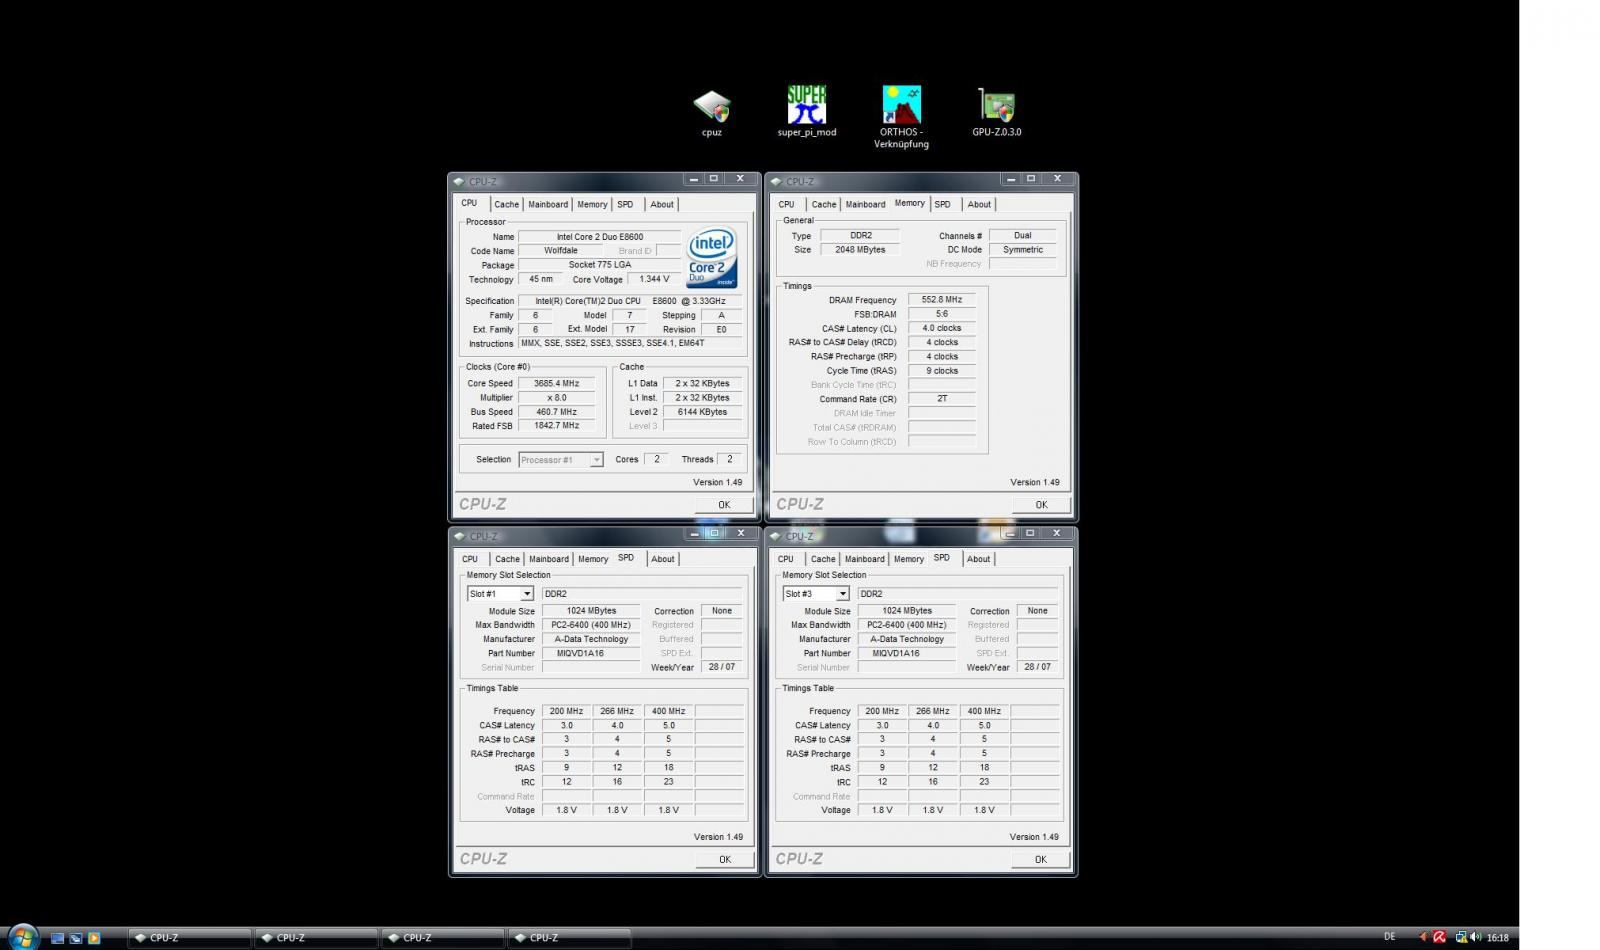Click the memory size value '2048 MBytes'
Image resolution: width=1600 pixels, height=950 pixels.
point(860,250)
